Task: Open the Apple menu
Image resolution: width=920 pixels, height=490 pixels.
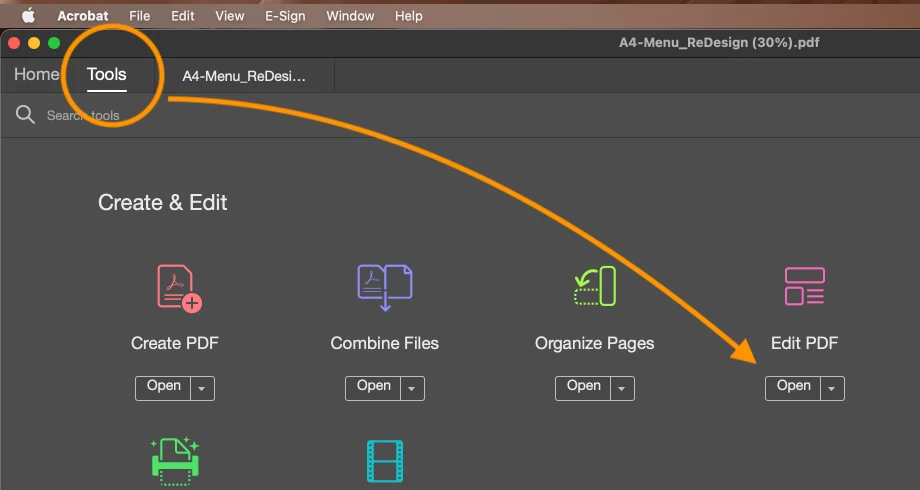Action: pyautogui.click(x=28, y=16)
